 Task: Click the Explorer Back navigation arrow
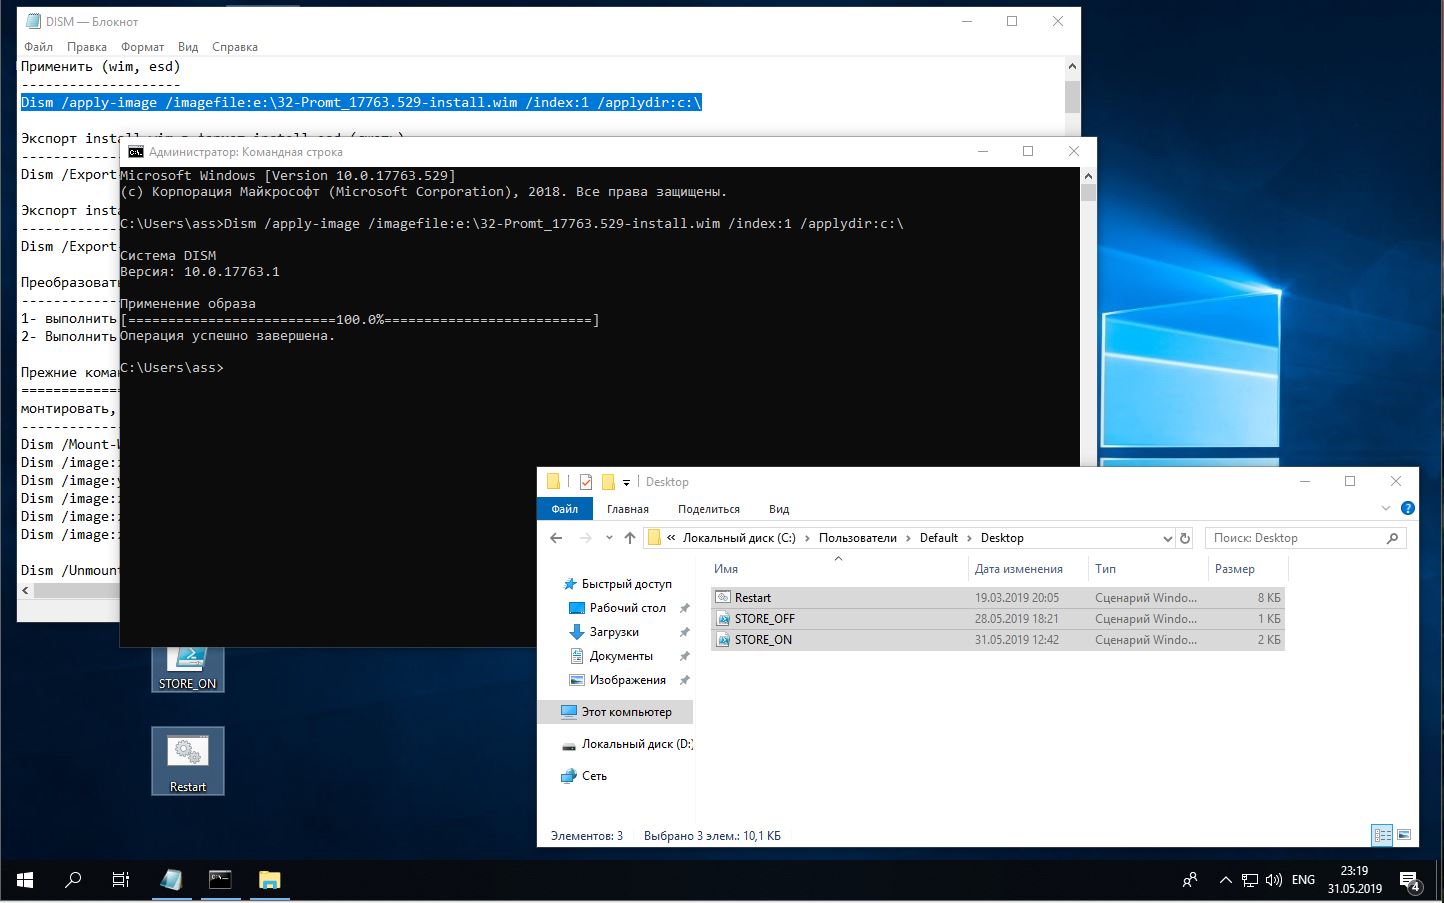[557, 538]
